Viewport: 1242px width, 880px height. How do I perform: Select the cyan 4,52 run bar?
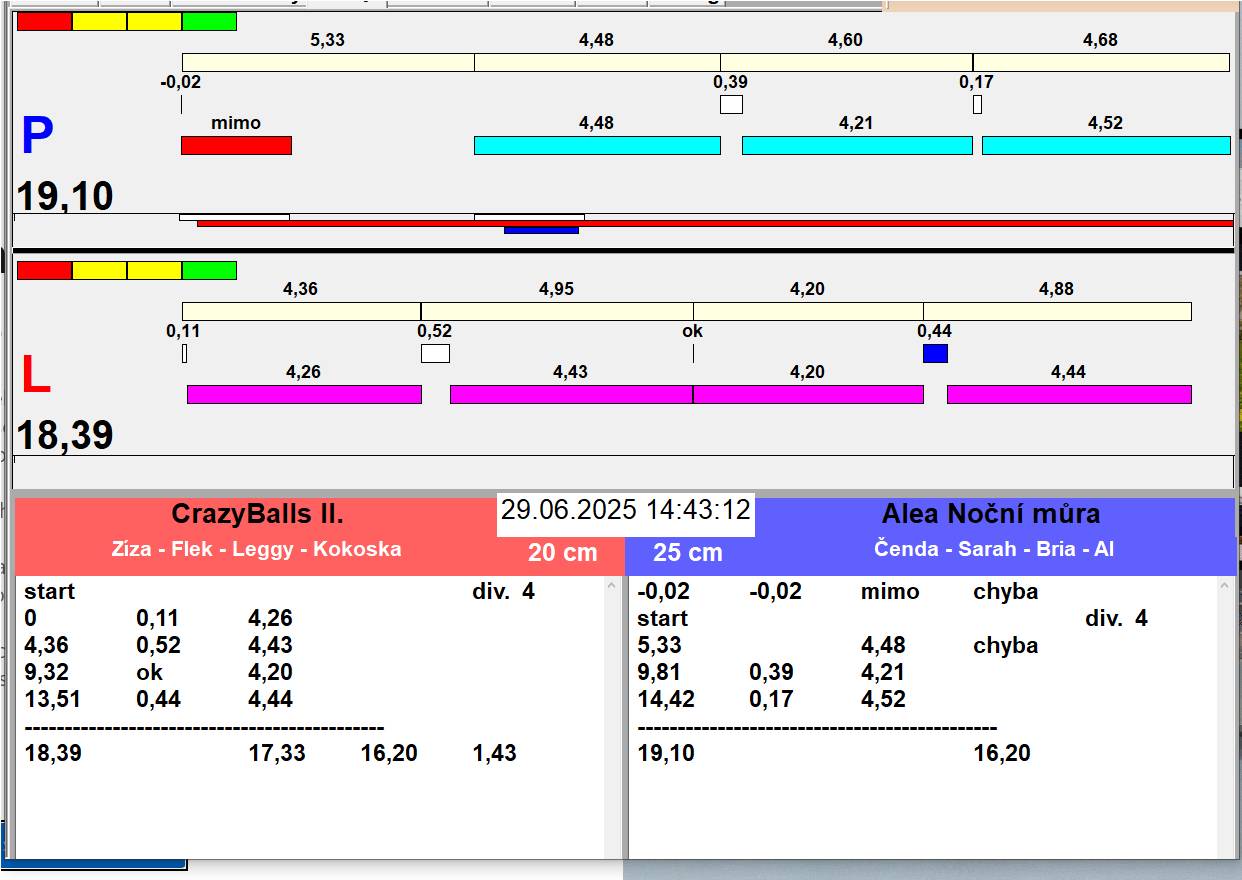coord(1105,145)
